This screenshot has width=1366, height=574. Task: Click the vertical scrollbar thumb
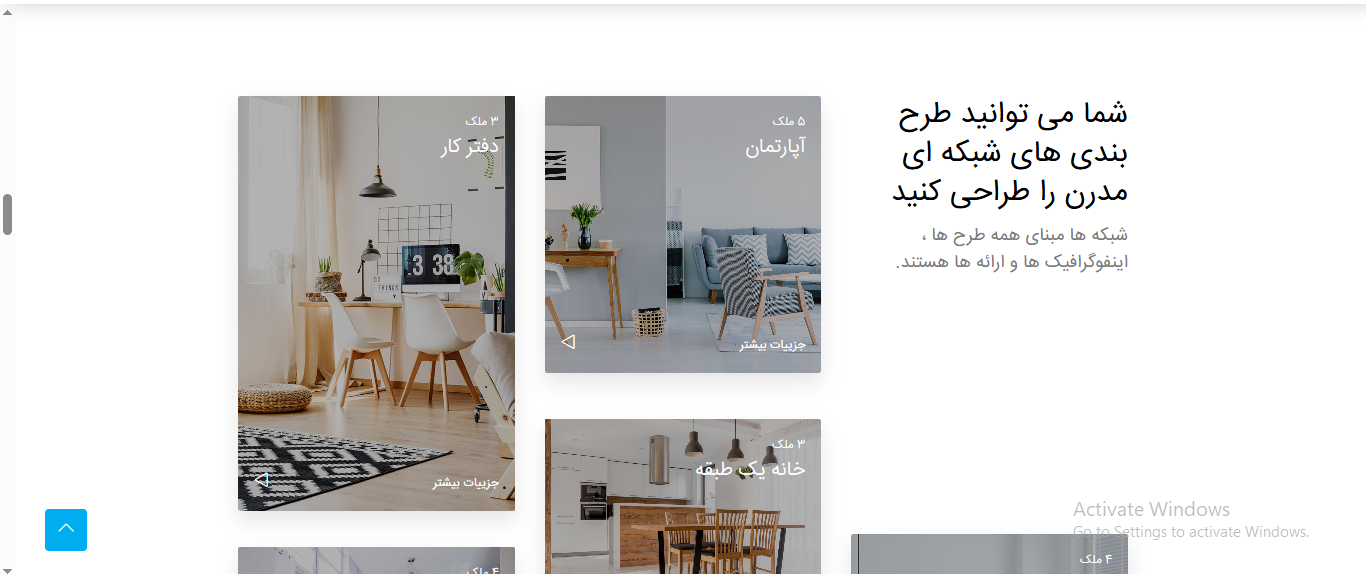click(7, 215)
